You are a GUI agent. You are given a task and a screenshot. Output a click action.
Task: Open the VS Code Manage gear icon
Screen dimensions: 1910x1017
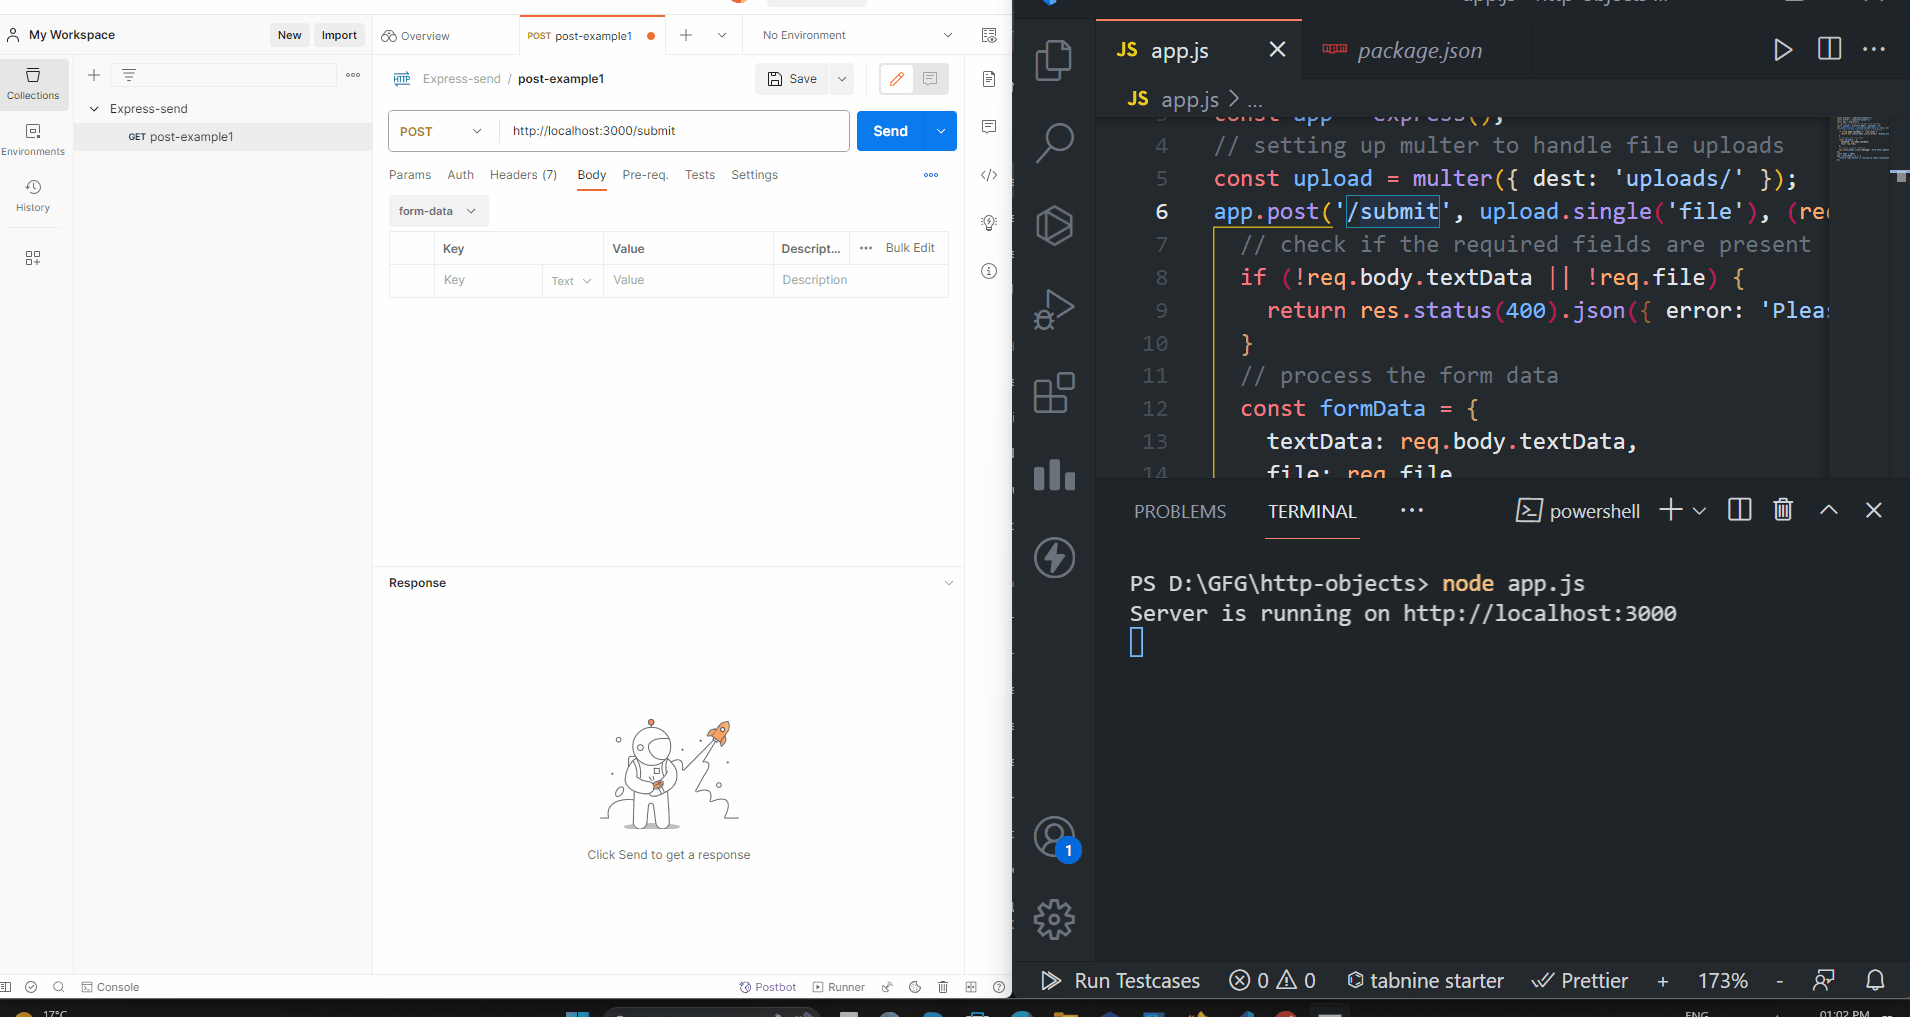coord(1054,919)
